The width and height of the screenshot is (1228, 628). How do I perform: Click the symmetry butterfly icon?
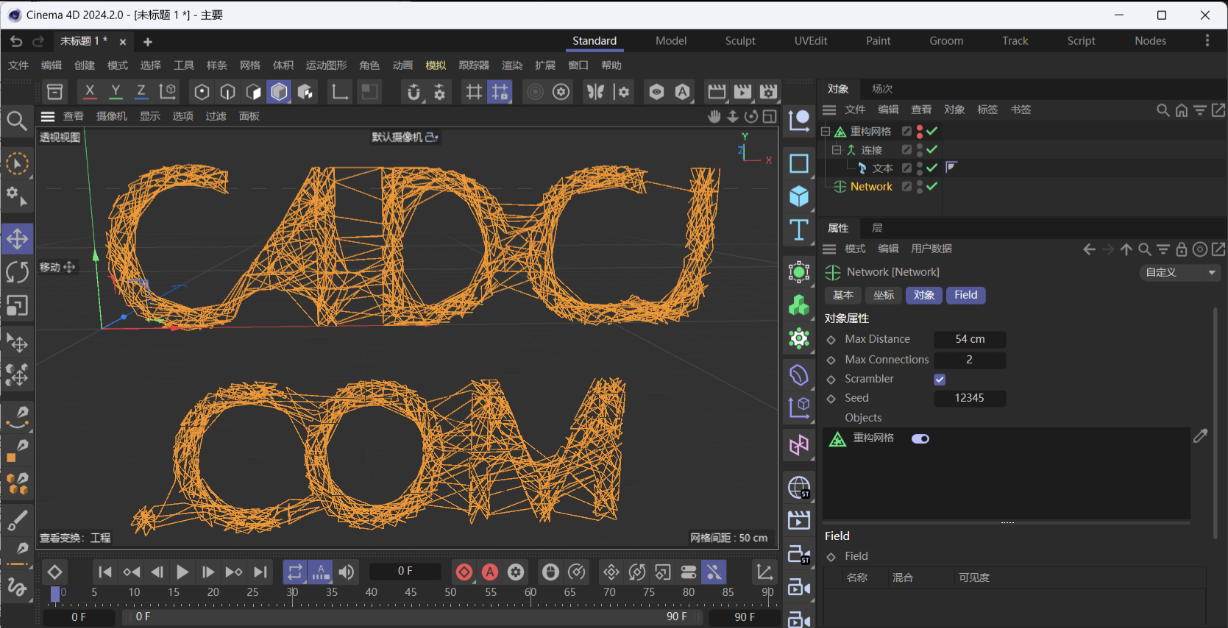596,92
